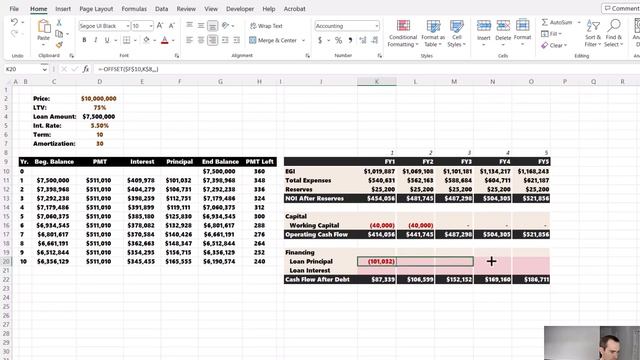Toggle Italic formatting

pos(96,40)
